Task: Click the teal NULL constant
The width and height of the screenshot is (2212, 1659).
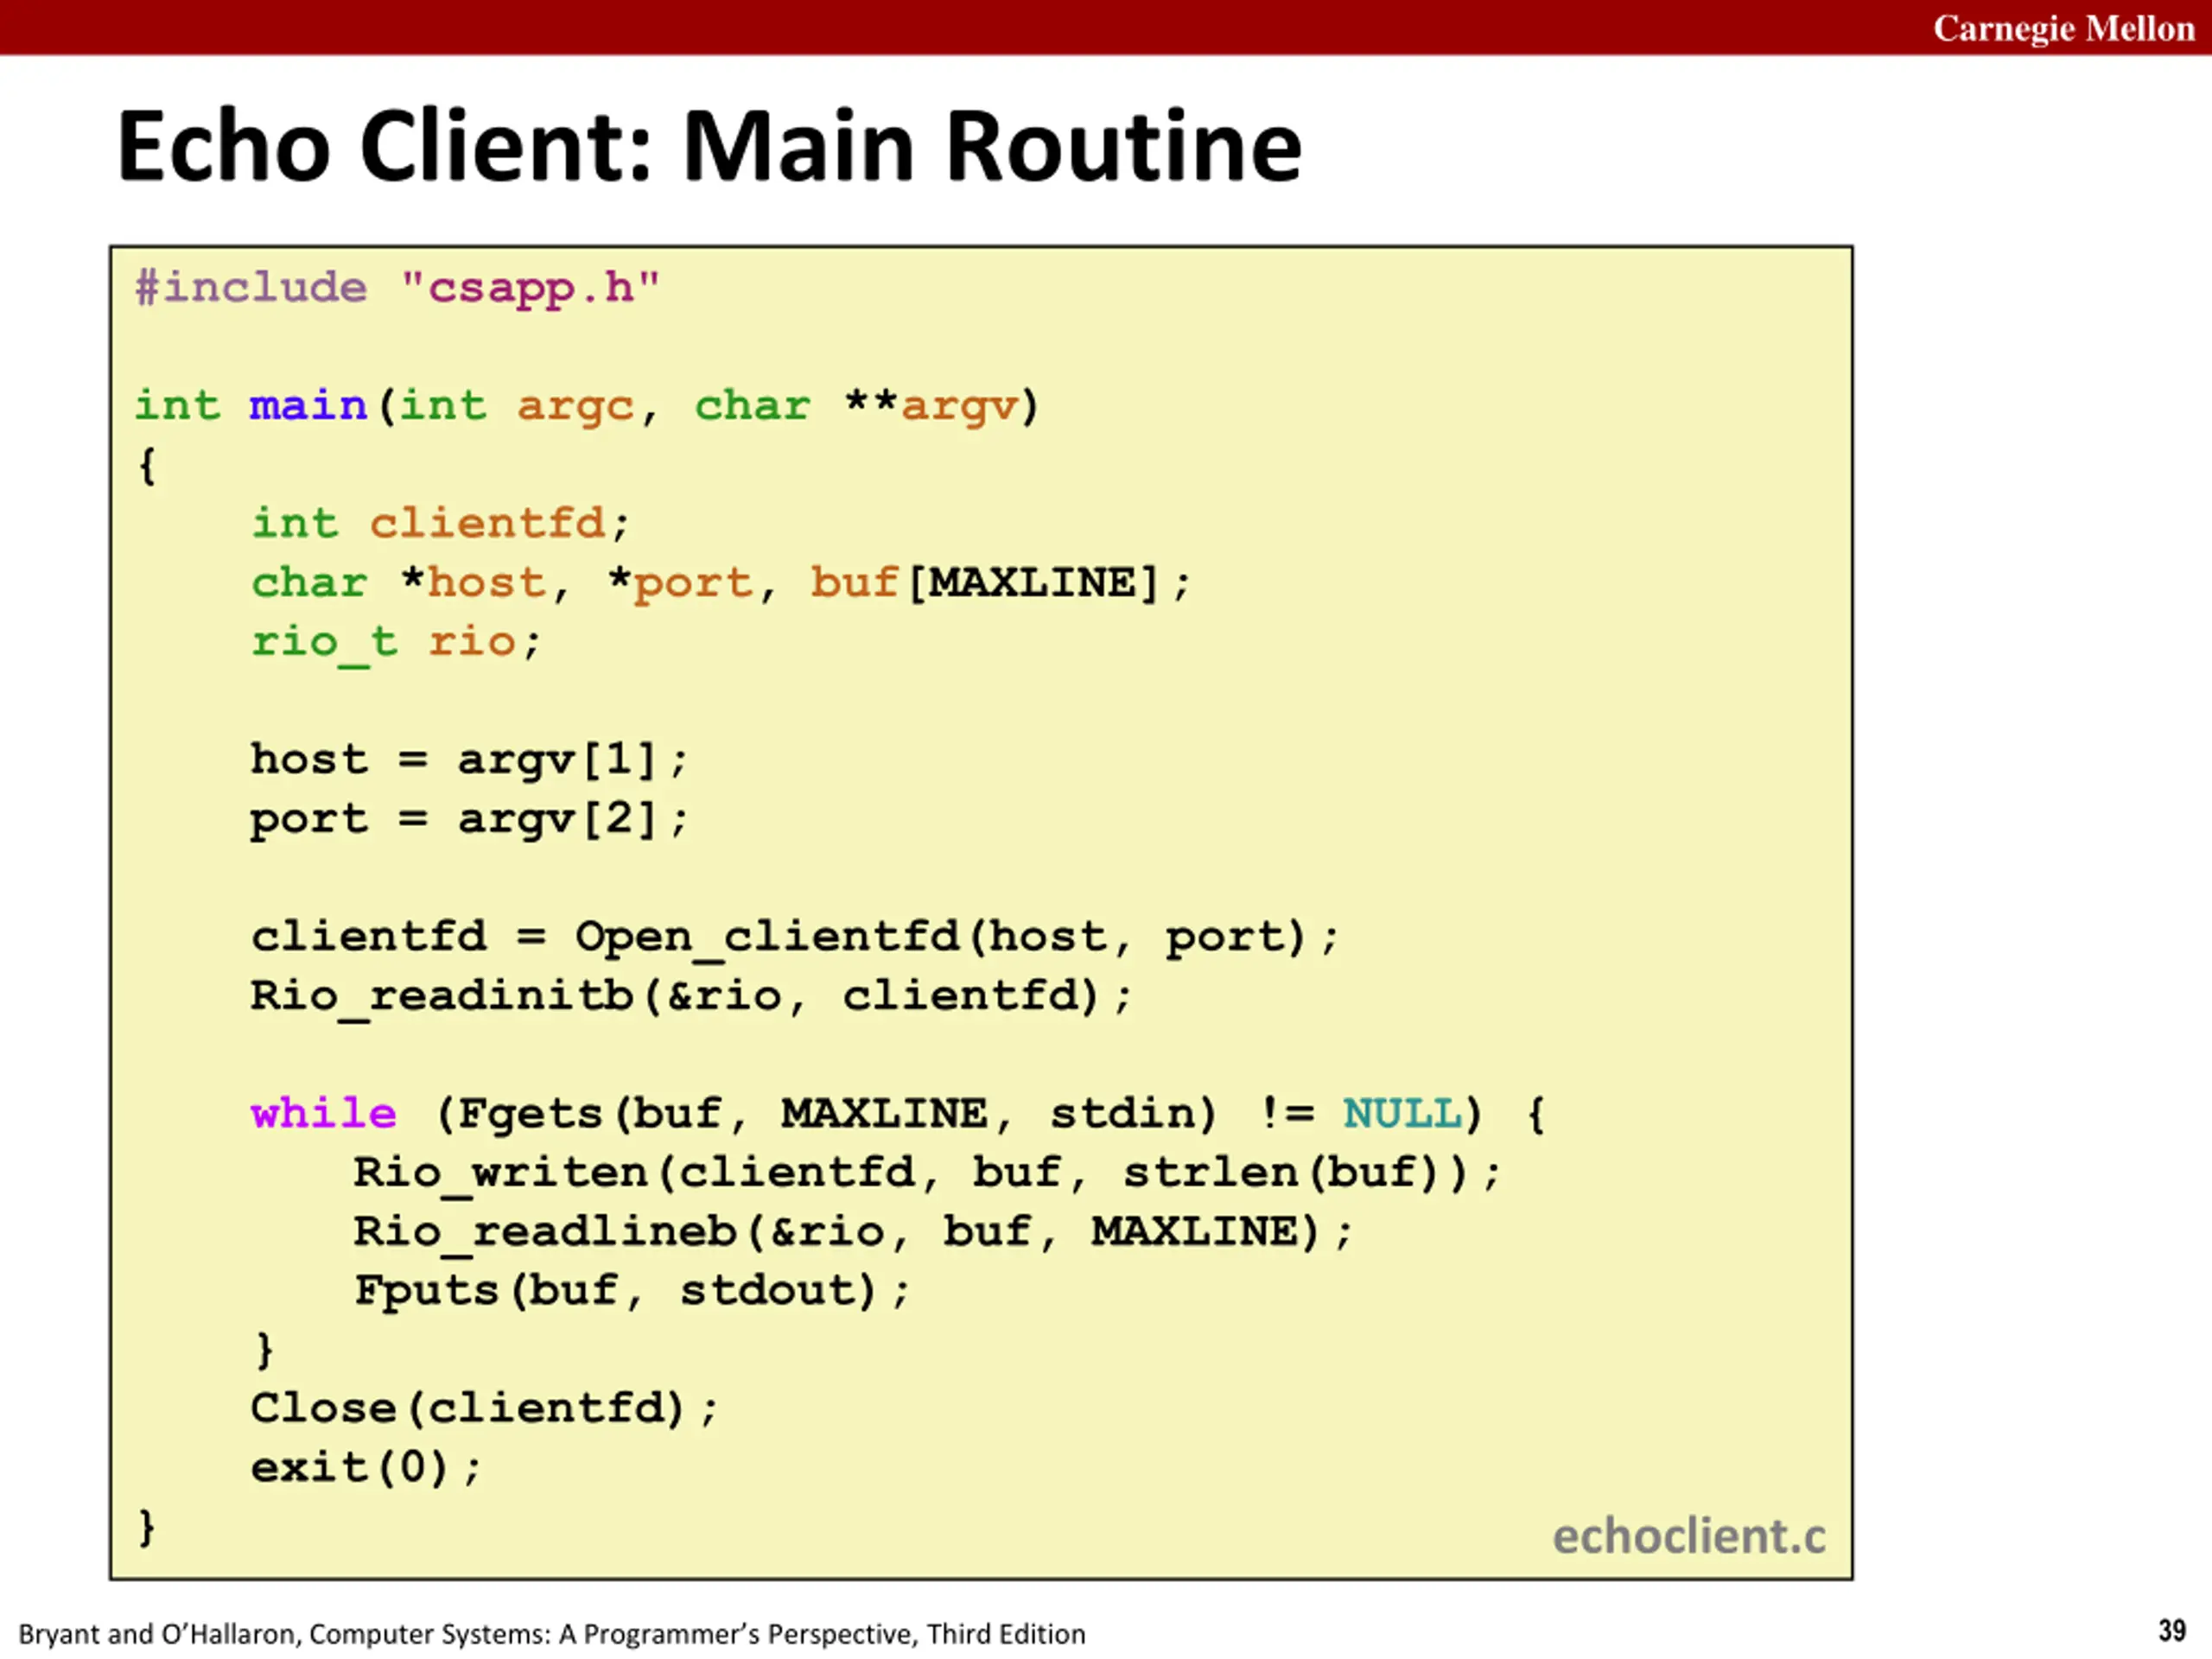Action: (1401, 1113)
